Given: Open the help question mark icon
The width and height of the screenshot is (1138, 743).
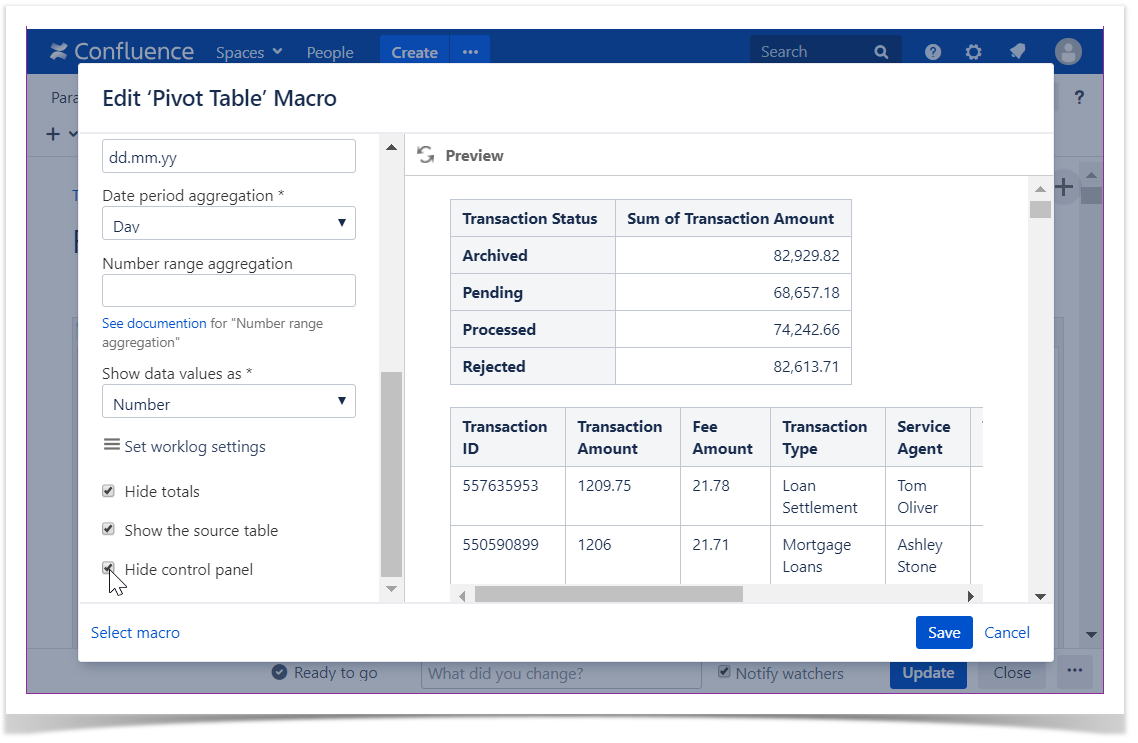Looking at the screenshot, I should (x=932, y=52).
